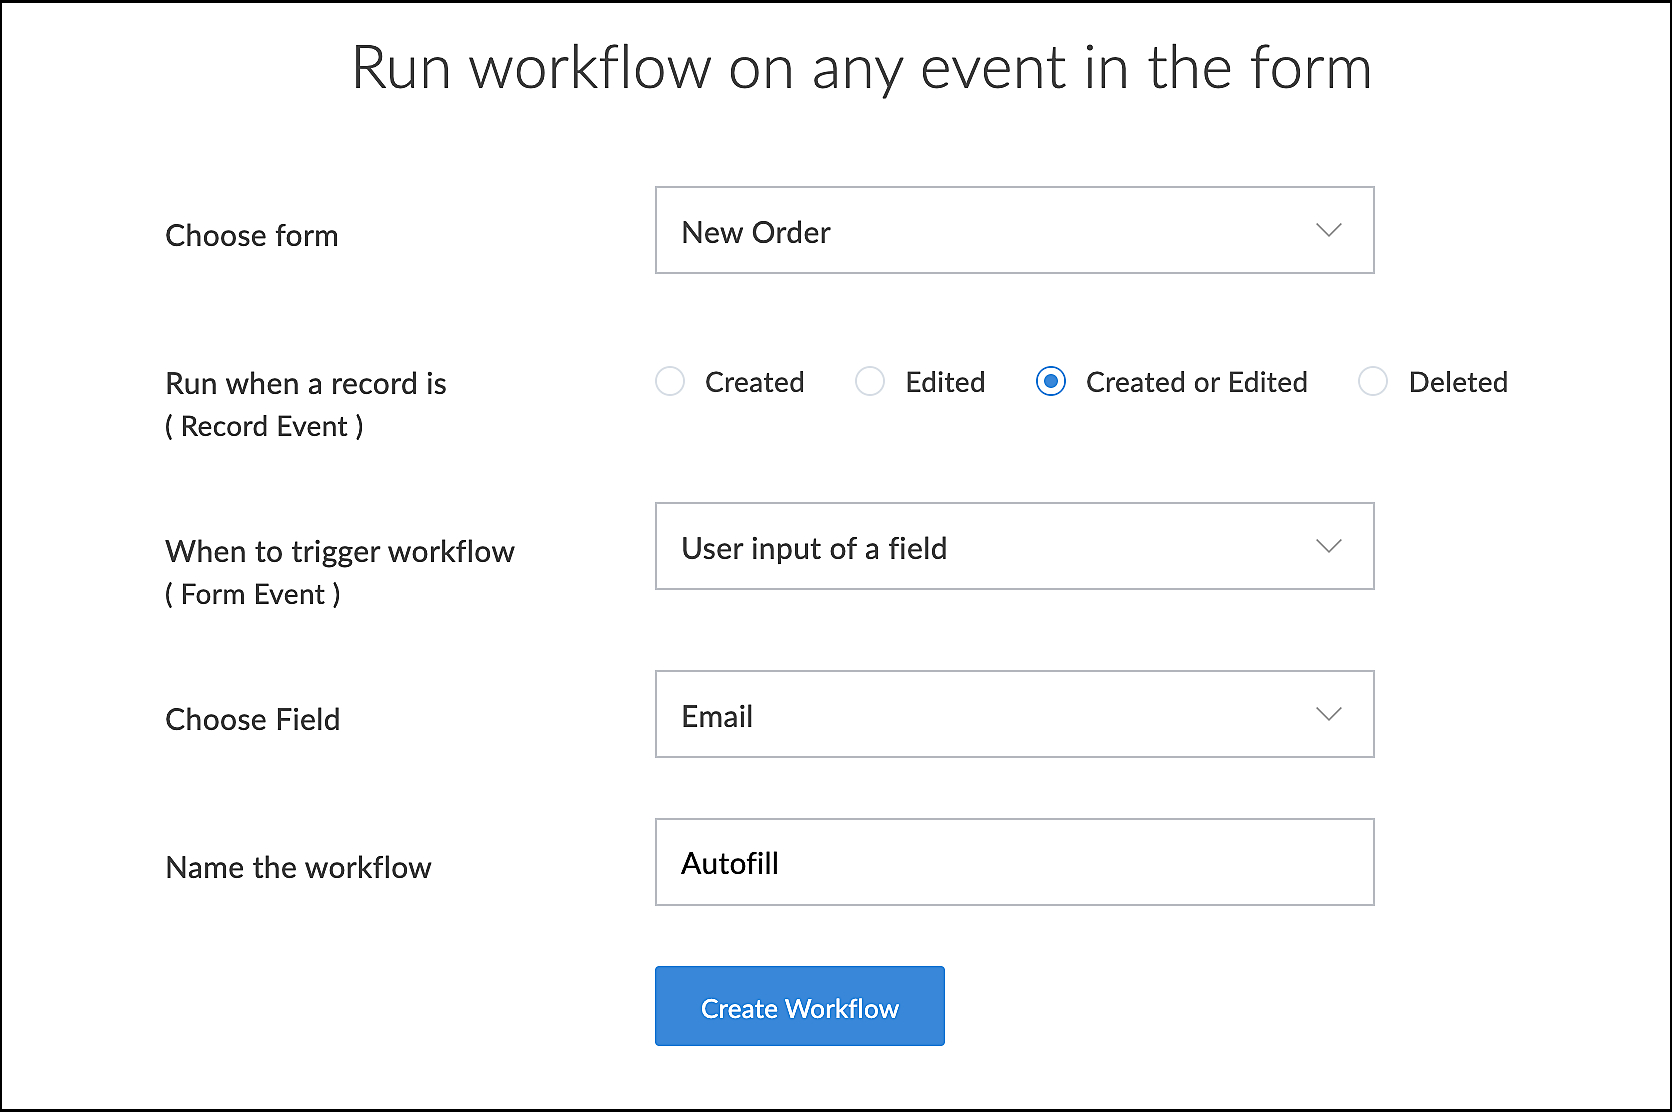Click the chevron arrow in the Email dropdown
This screenshot has height=1112, width=1672.
click(1328, 715)
